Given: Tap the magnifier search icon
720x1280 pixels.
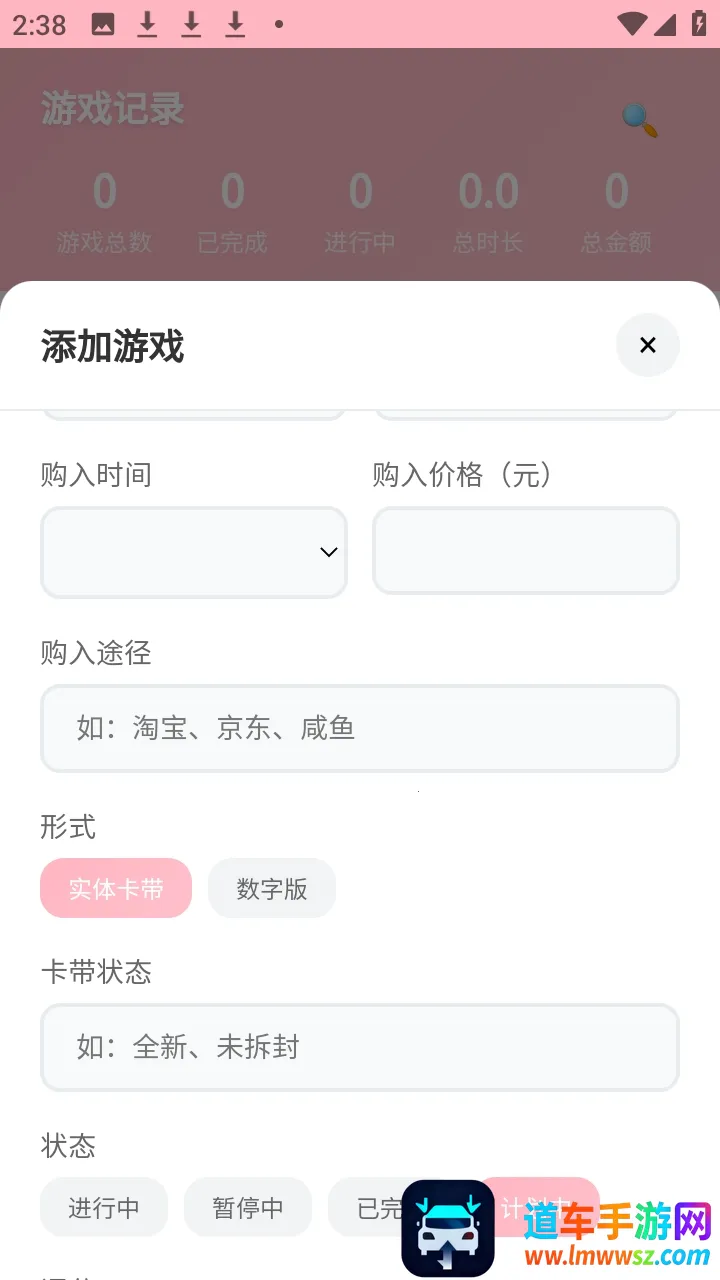Looking at the screenshot, I should click(639, 120).
